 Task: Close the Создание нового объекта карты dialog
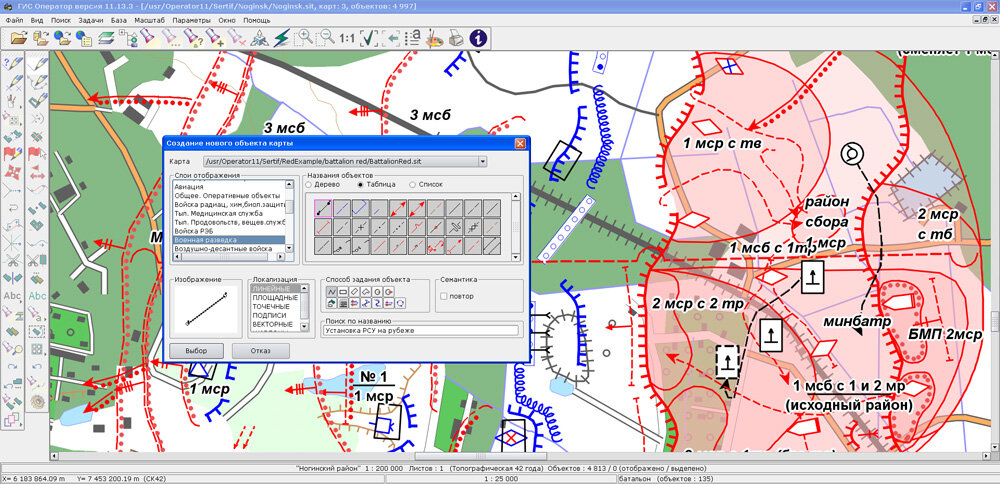[x=520, y=143]
